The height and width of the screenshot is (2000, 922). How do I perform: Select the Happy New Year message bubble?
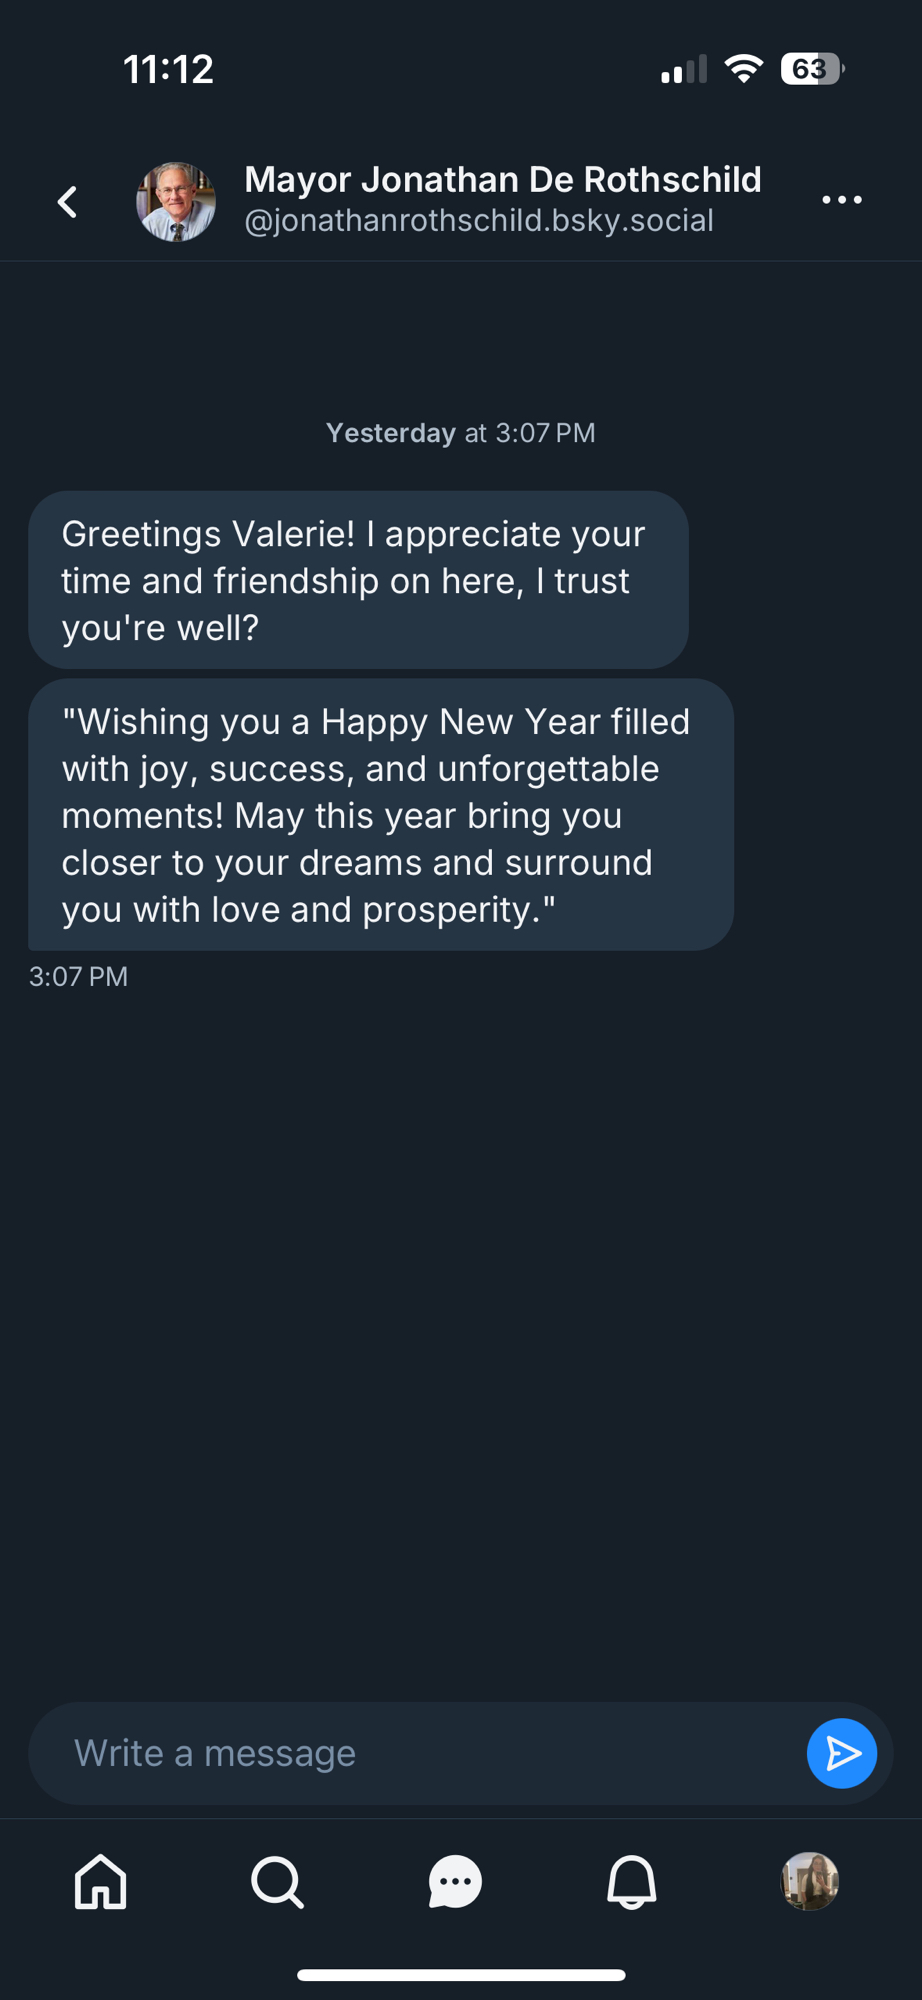tap(380, 815)
